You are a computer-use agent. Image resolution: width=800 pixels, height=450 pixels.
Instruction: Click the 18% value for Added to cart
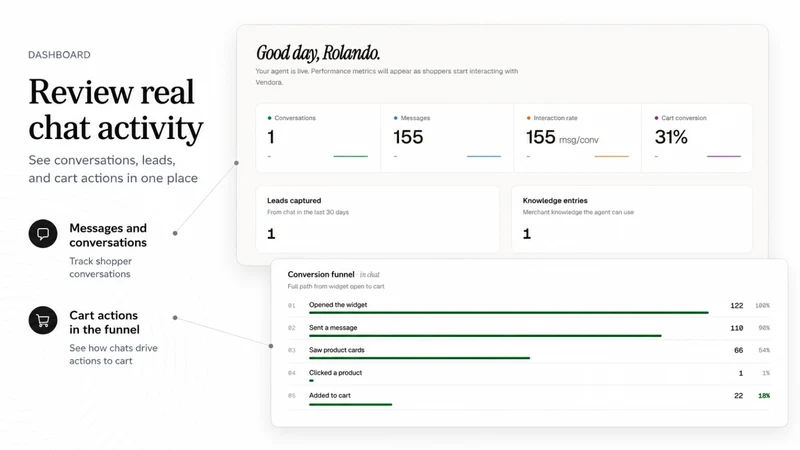[x=764, y=395]
